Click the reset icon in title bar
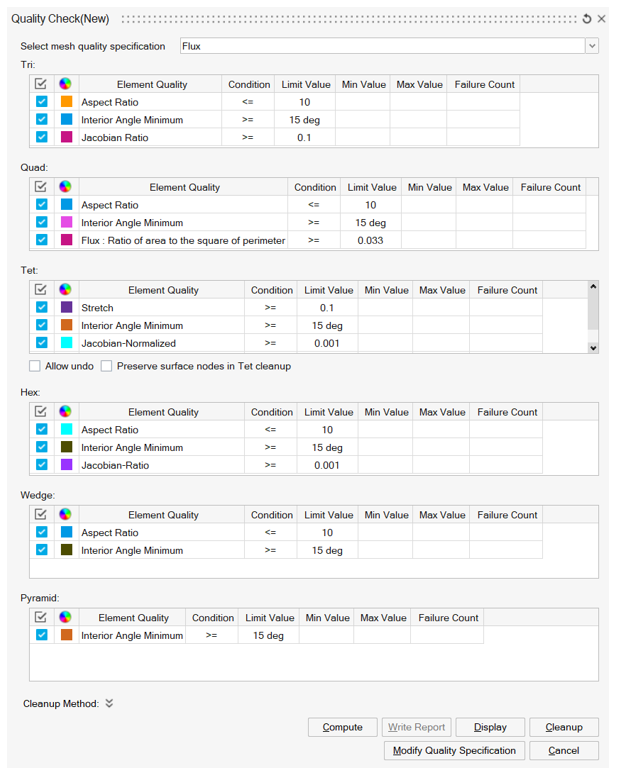 click(587, 19)
